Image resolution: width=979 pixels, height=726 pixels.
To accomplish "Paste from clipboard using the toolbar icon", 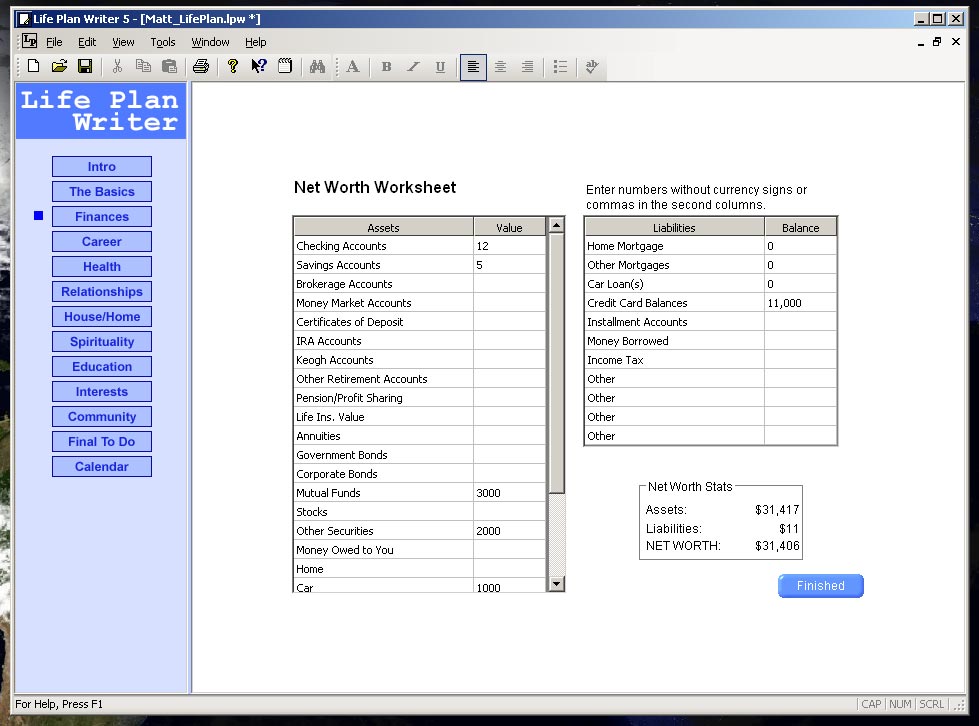I will coord(169,66).
